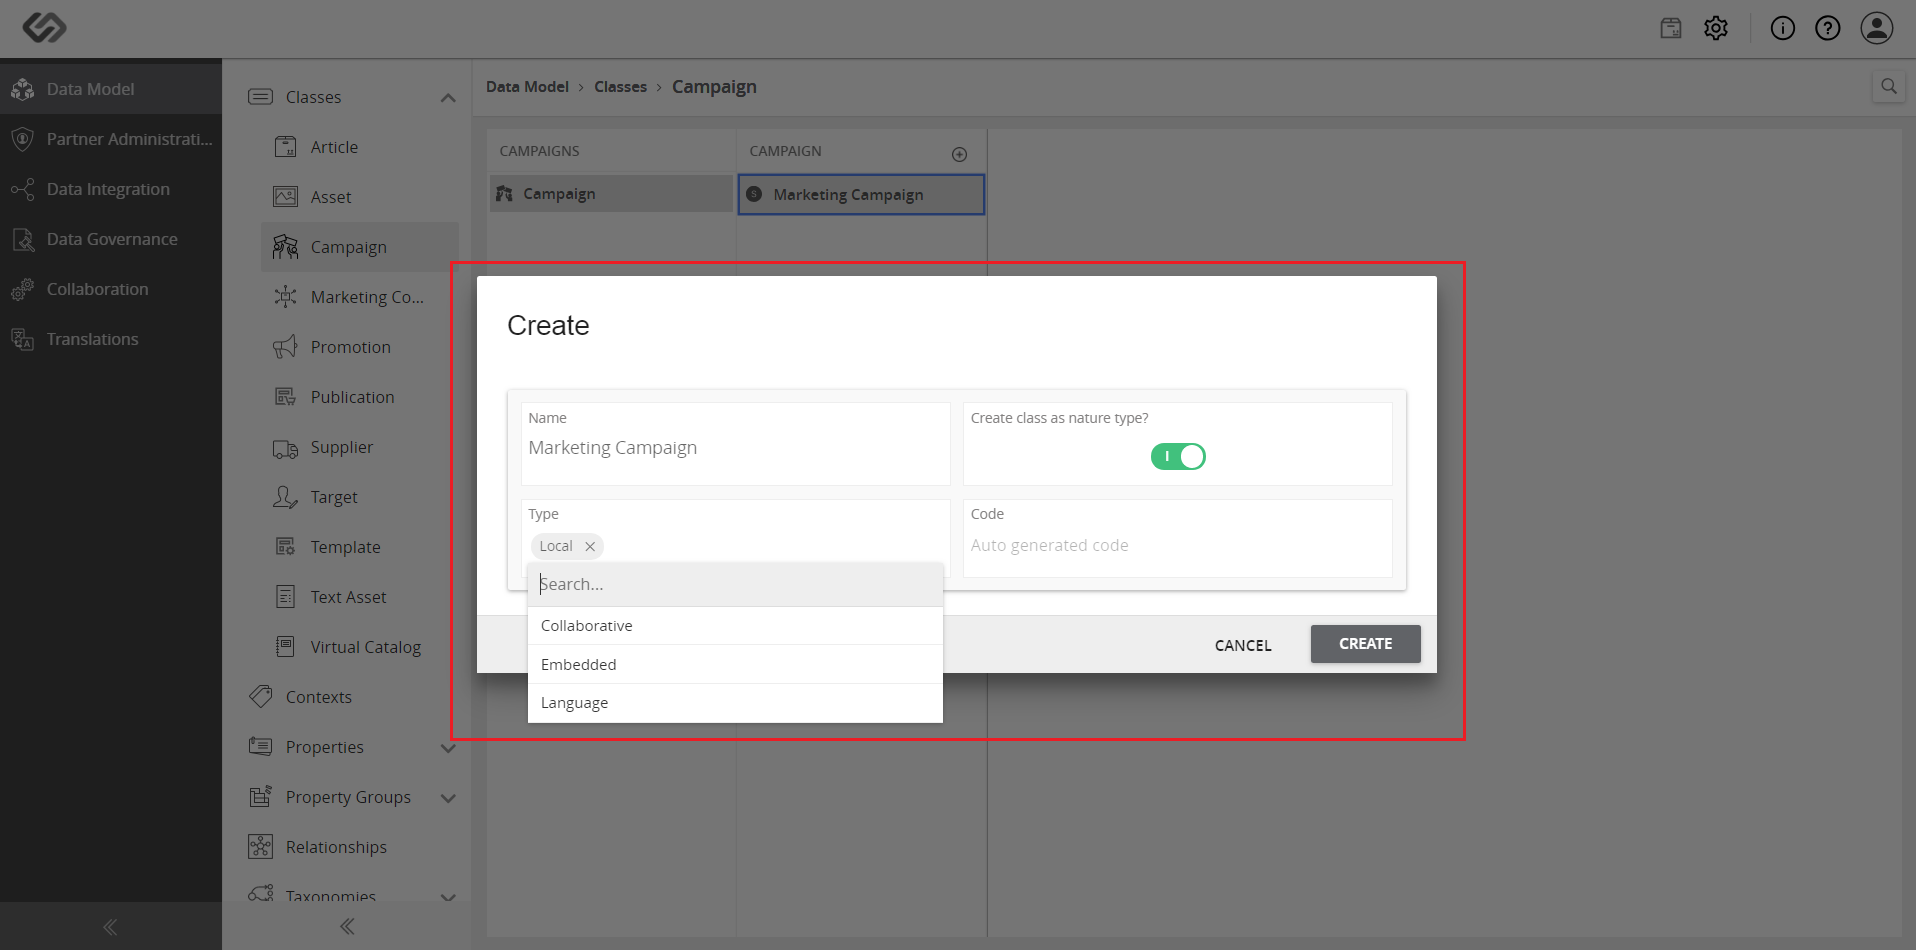Select Language from the Type dropdown

click(x=735, y=703)
